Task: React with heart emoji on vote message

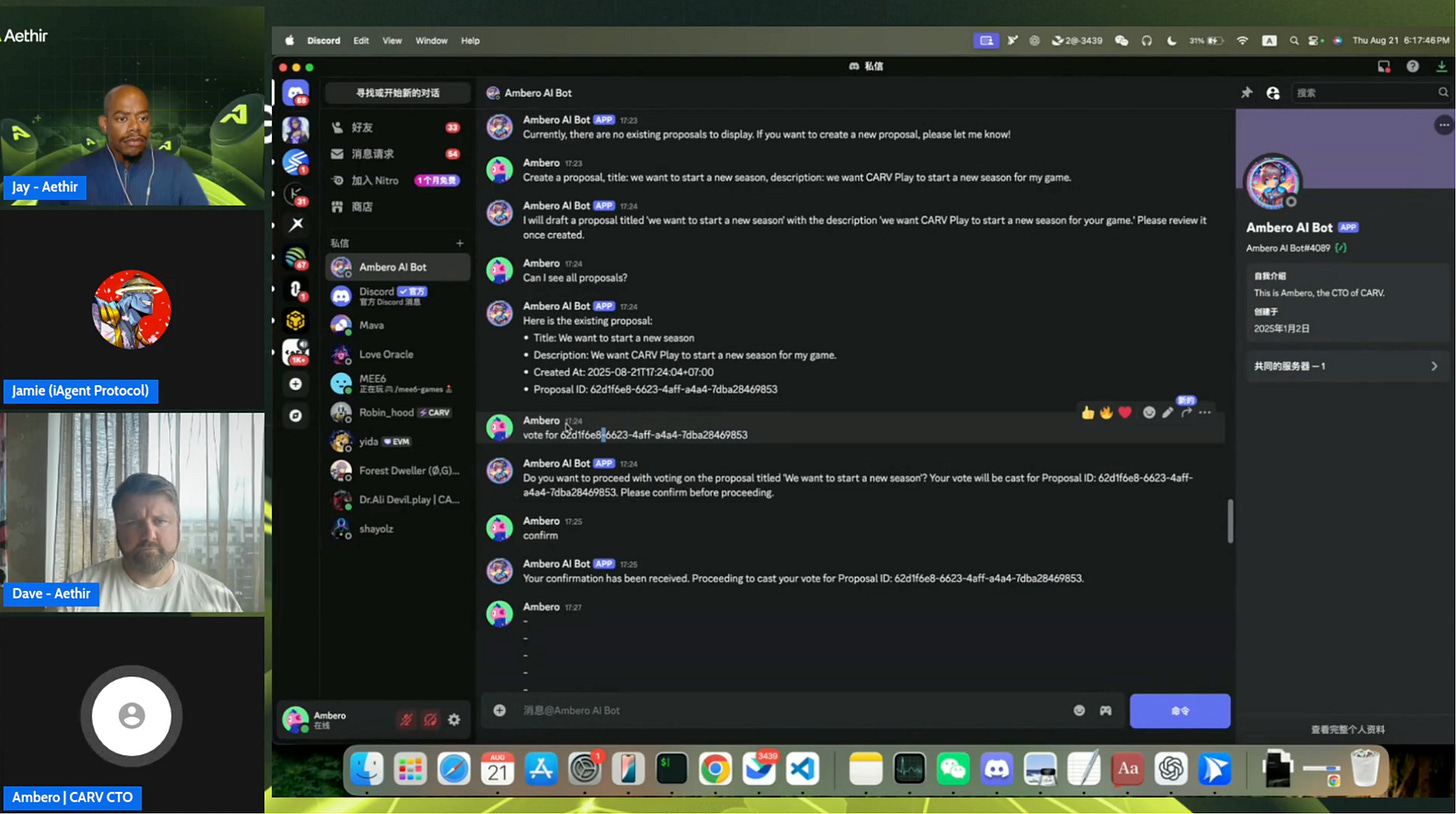Action: (x=1125, y=412)
